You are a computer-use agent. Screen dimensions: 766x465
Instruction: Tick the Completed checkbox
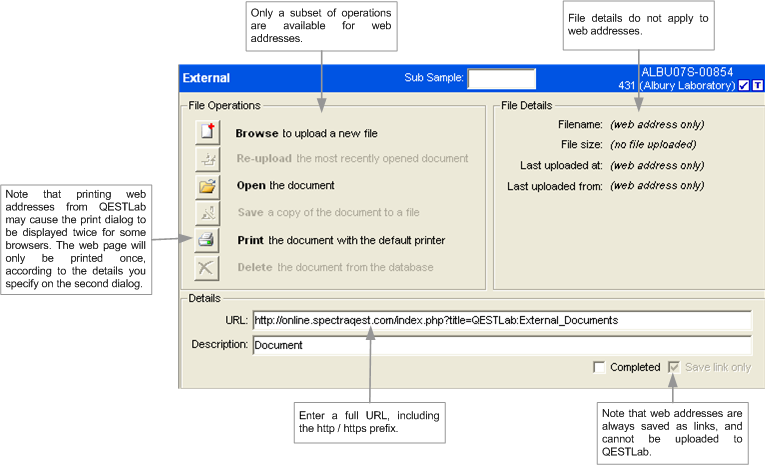[599, 367]
